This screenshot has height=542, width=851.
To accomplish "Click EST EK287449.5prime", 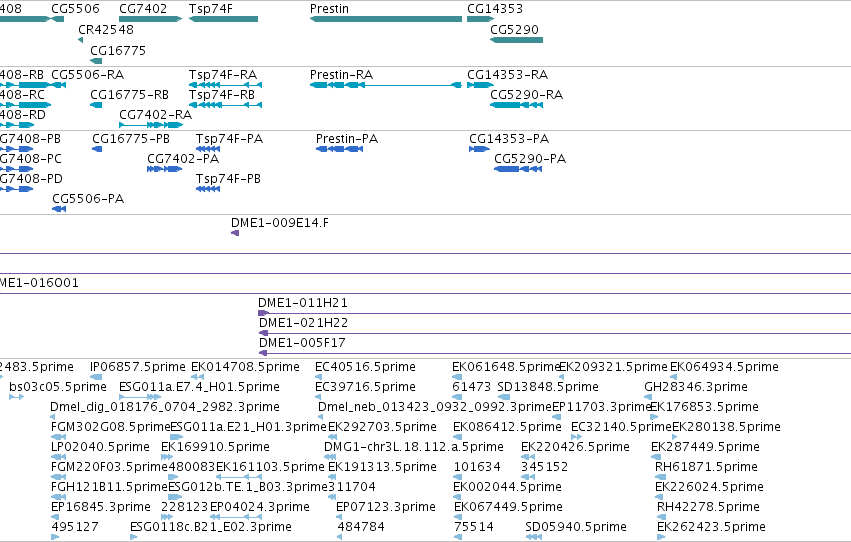I will pyautogui.click(x=705, y=447).
